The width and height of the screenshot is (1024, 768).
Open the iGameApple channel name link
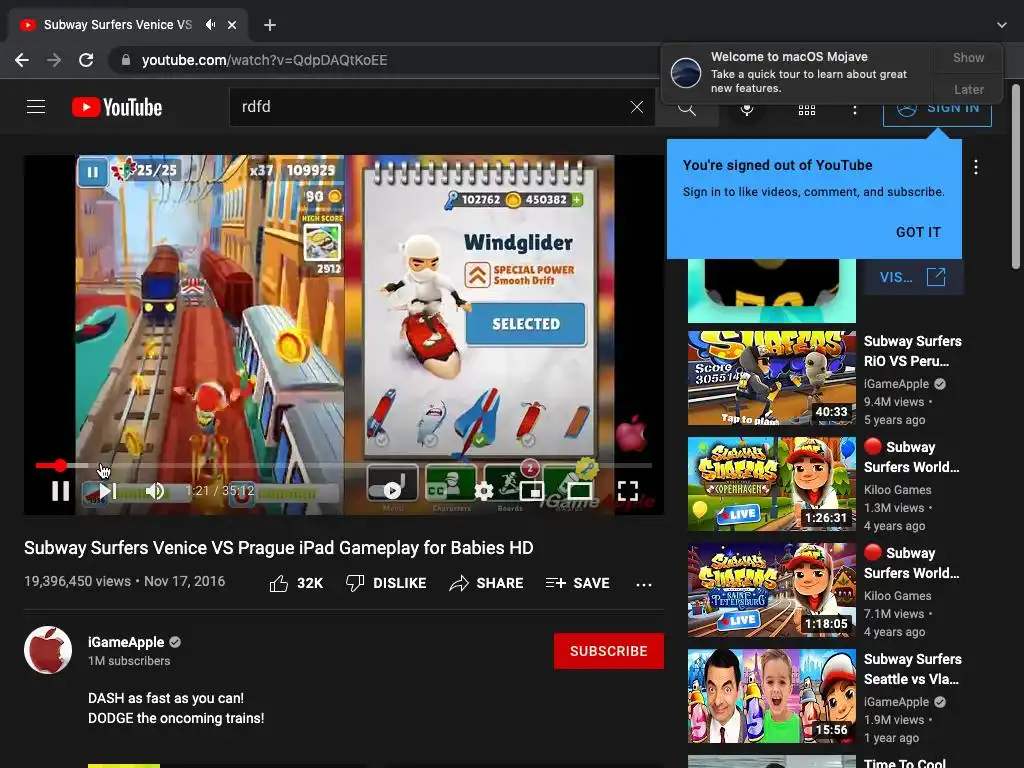pos(126,642)
